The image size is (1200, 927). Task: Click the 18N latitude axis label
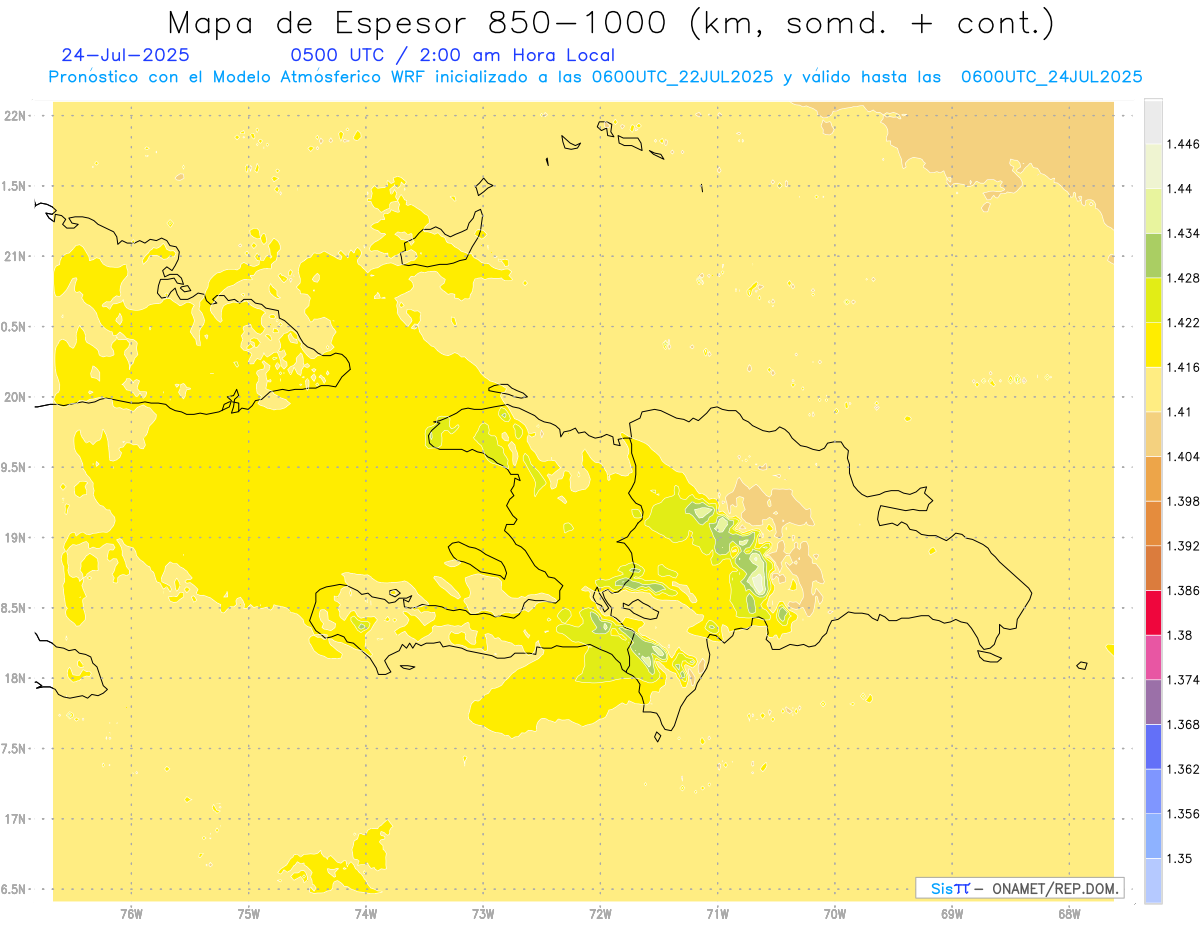[15, 679]
